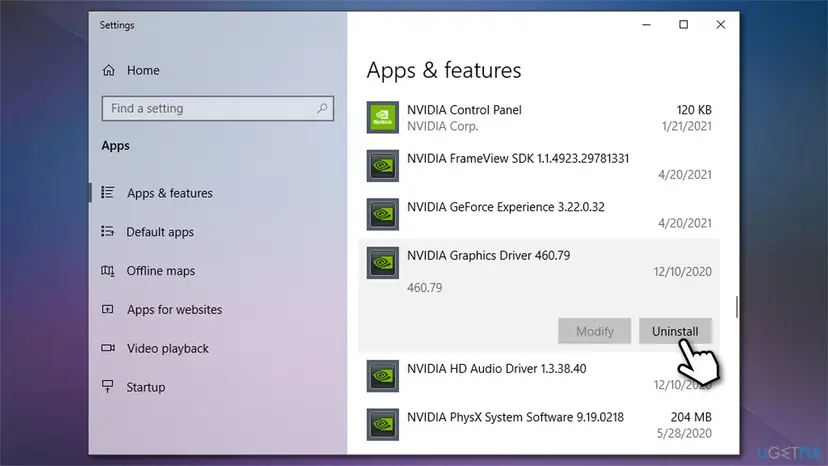Go to Offline maps section
This screenshot has width=828, height=466.
[161, 271]
